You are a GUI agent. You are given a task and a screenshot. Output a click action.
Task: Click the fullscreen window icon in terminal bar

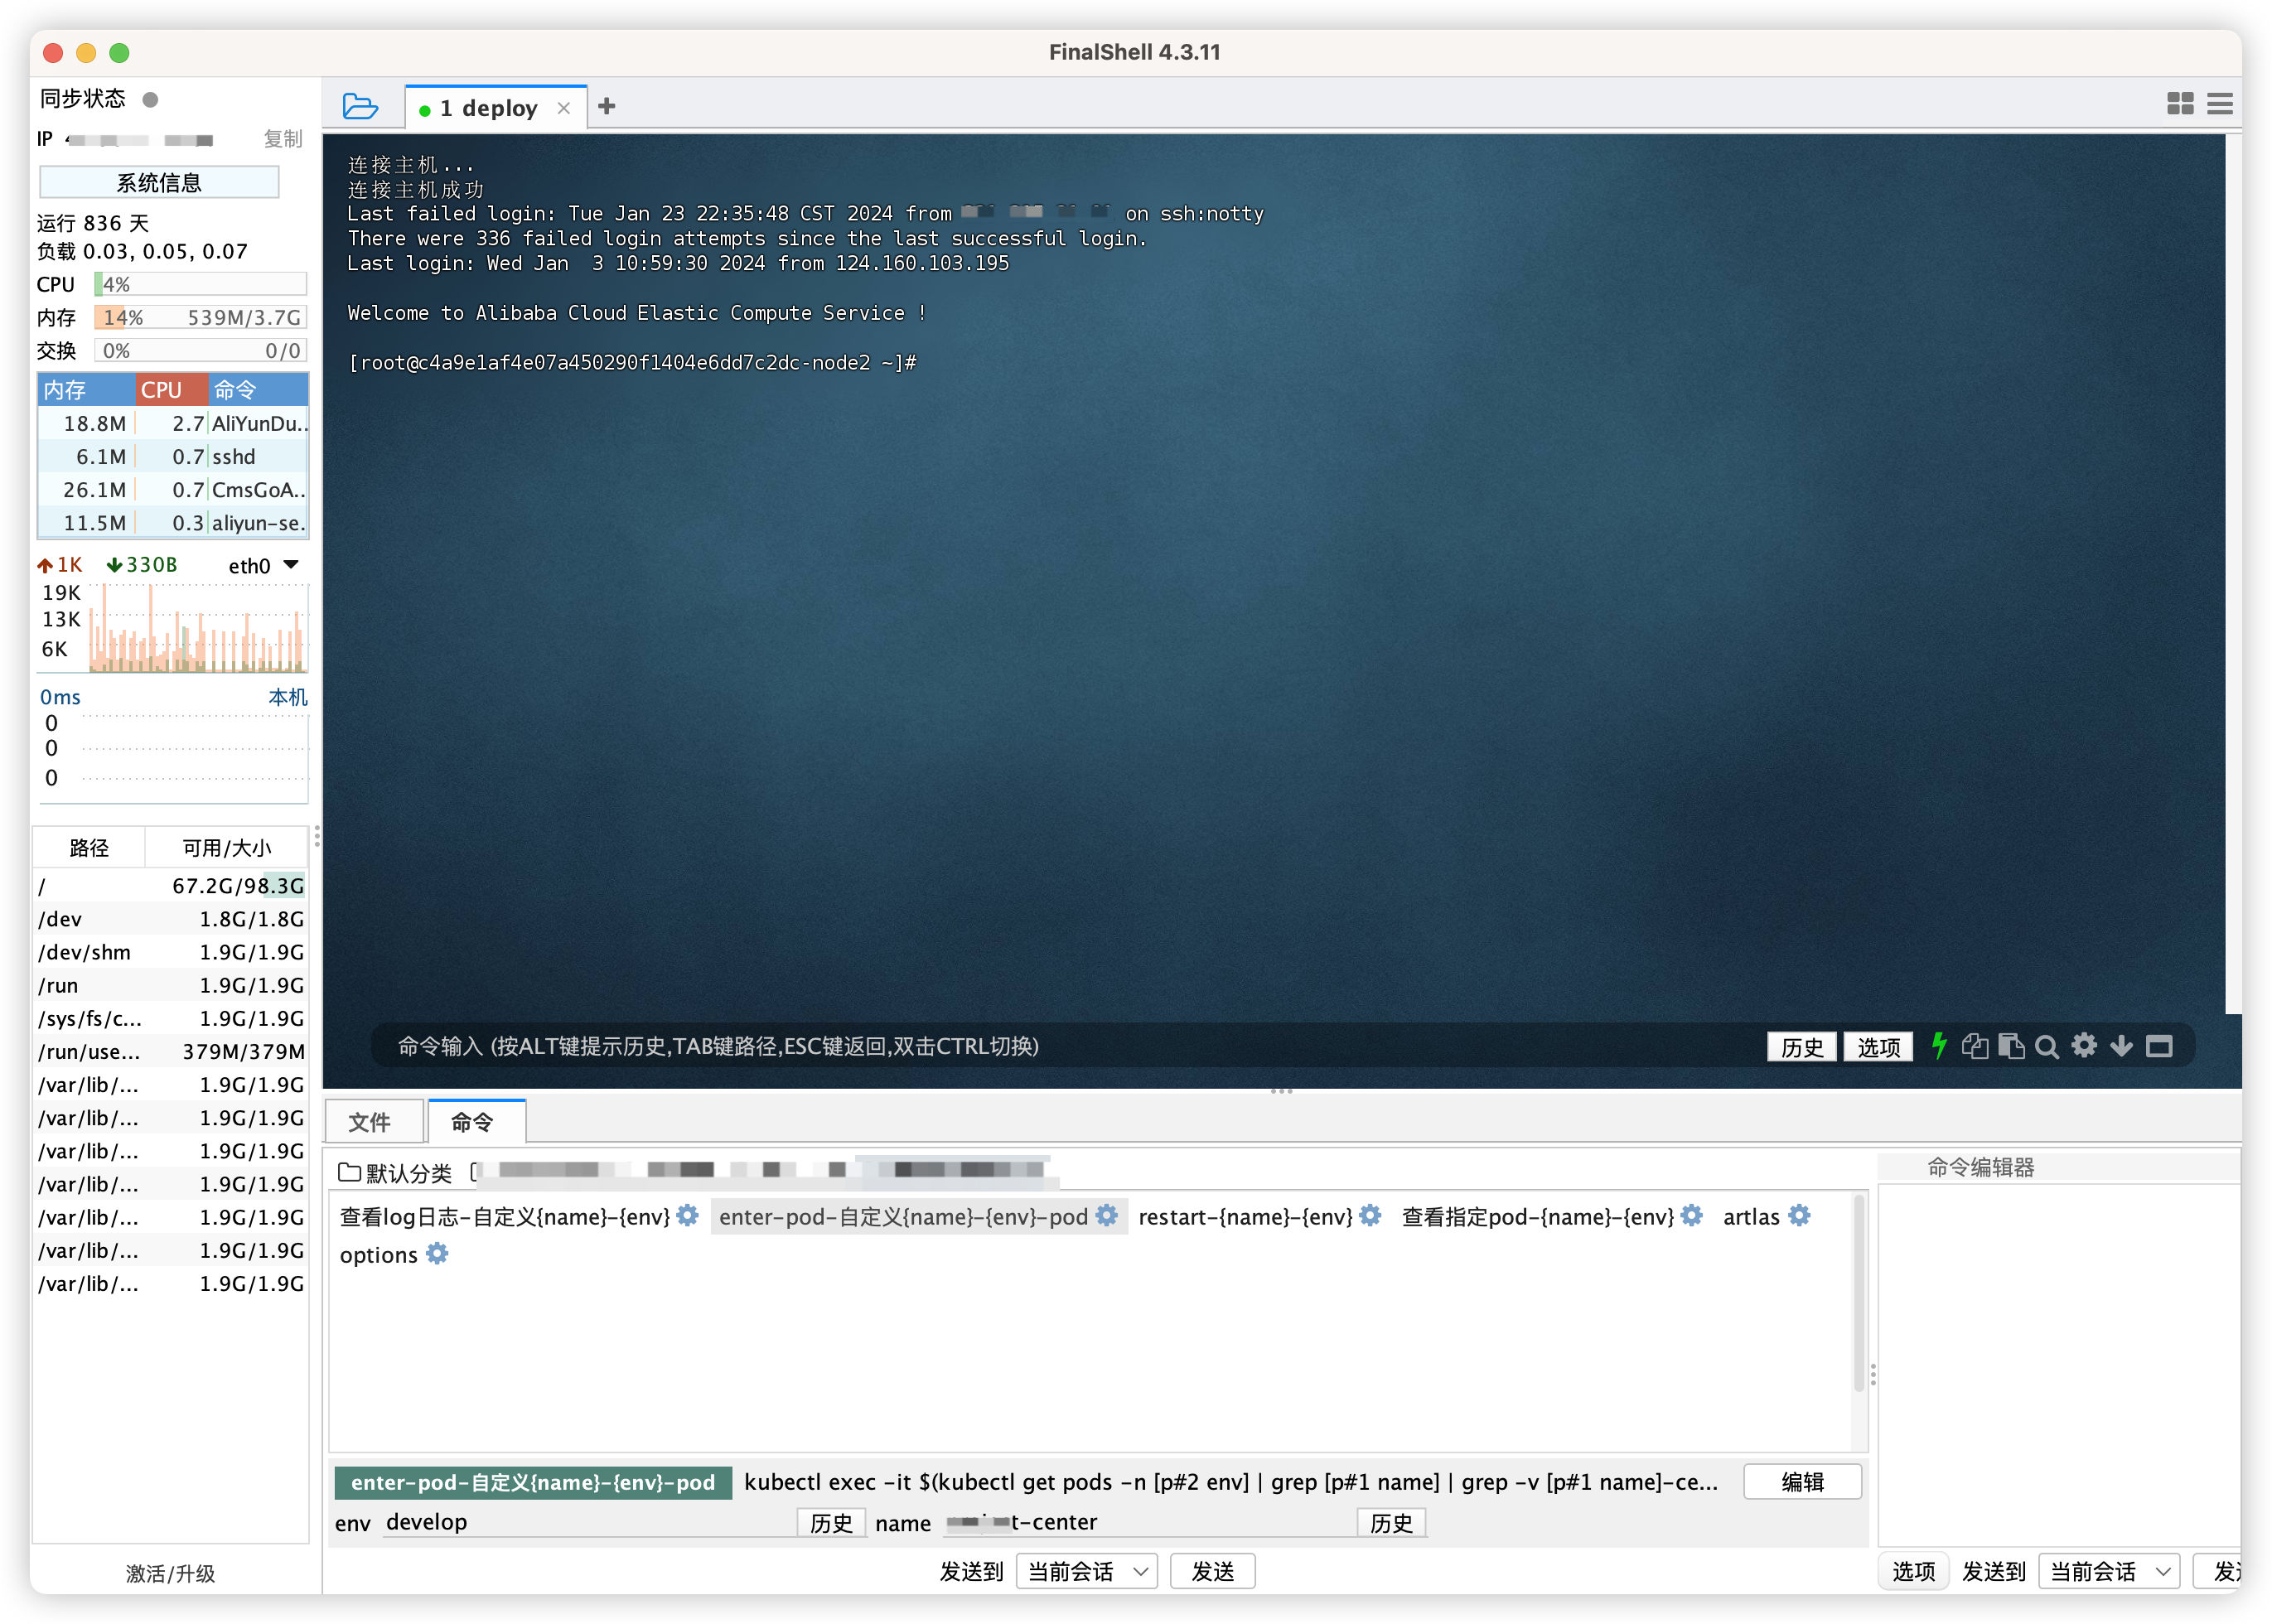2160,1046
